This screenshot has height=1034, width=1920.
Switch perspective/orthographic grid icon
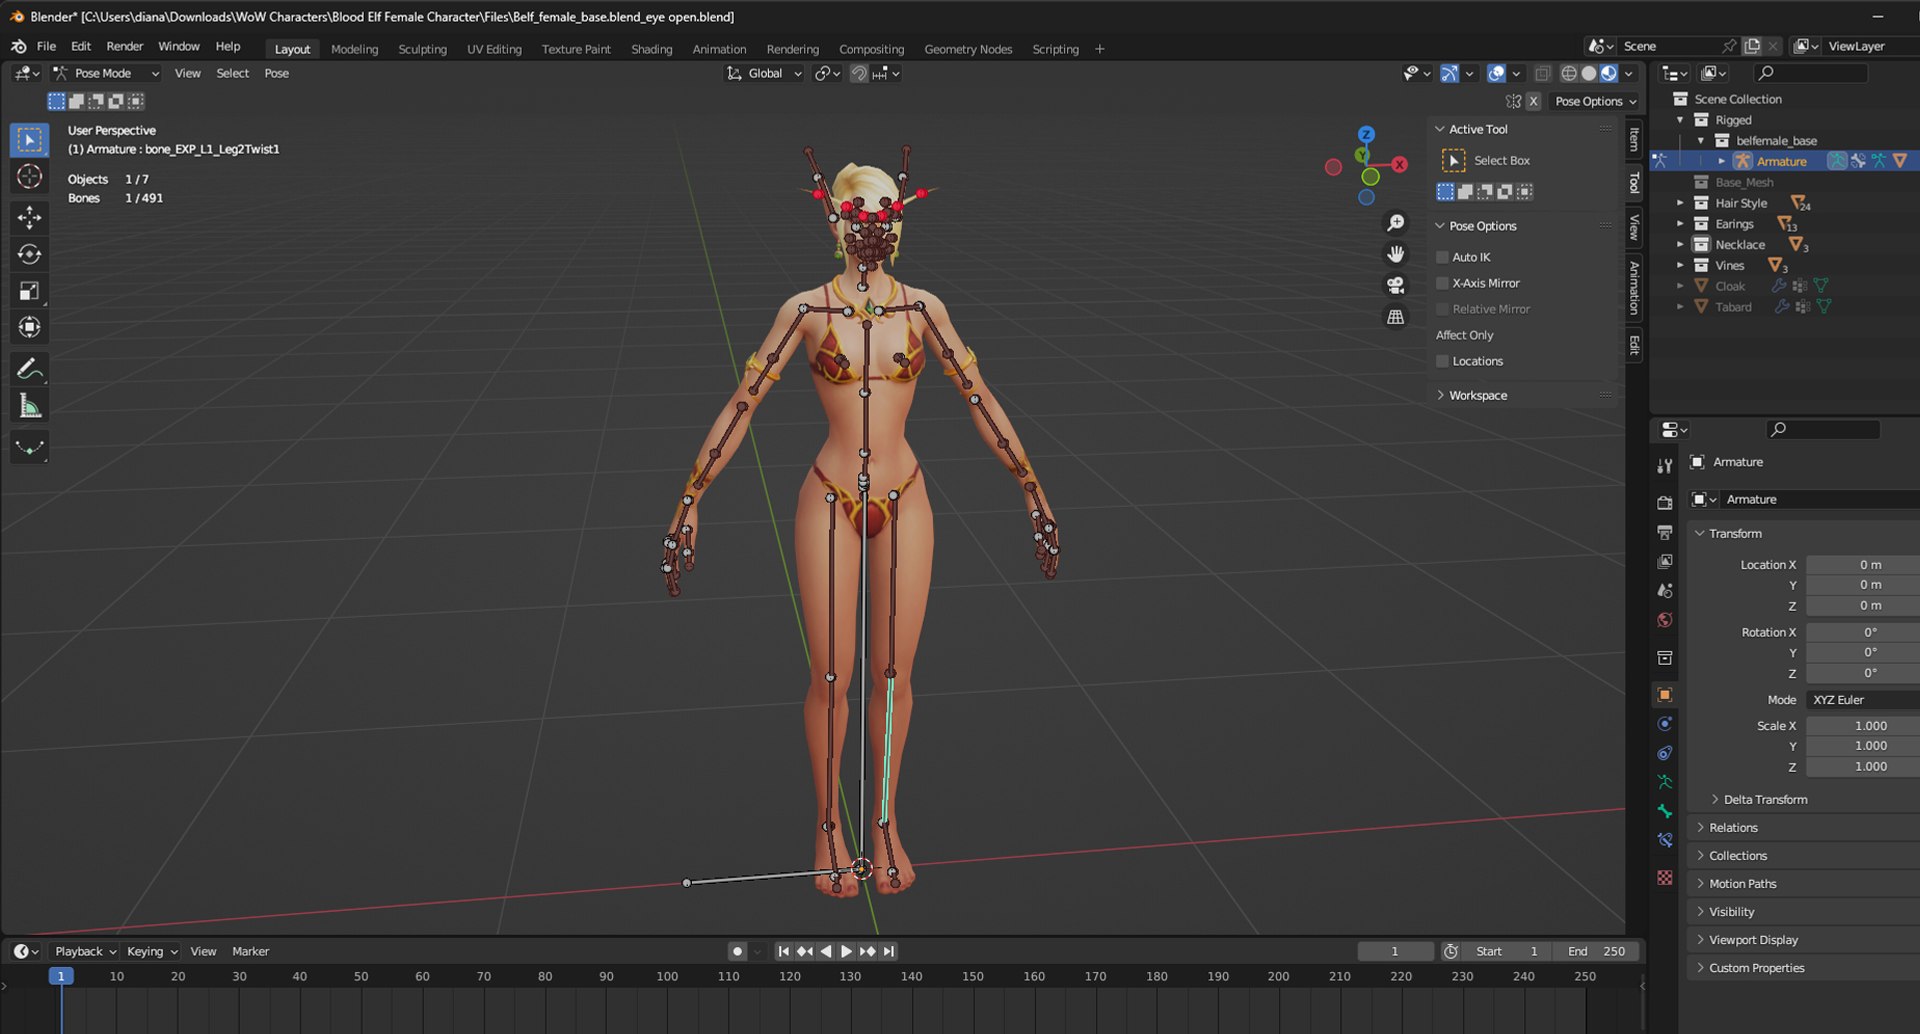pyautogui.click(x=1396, y=317)
